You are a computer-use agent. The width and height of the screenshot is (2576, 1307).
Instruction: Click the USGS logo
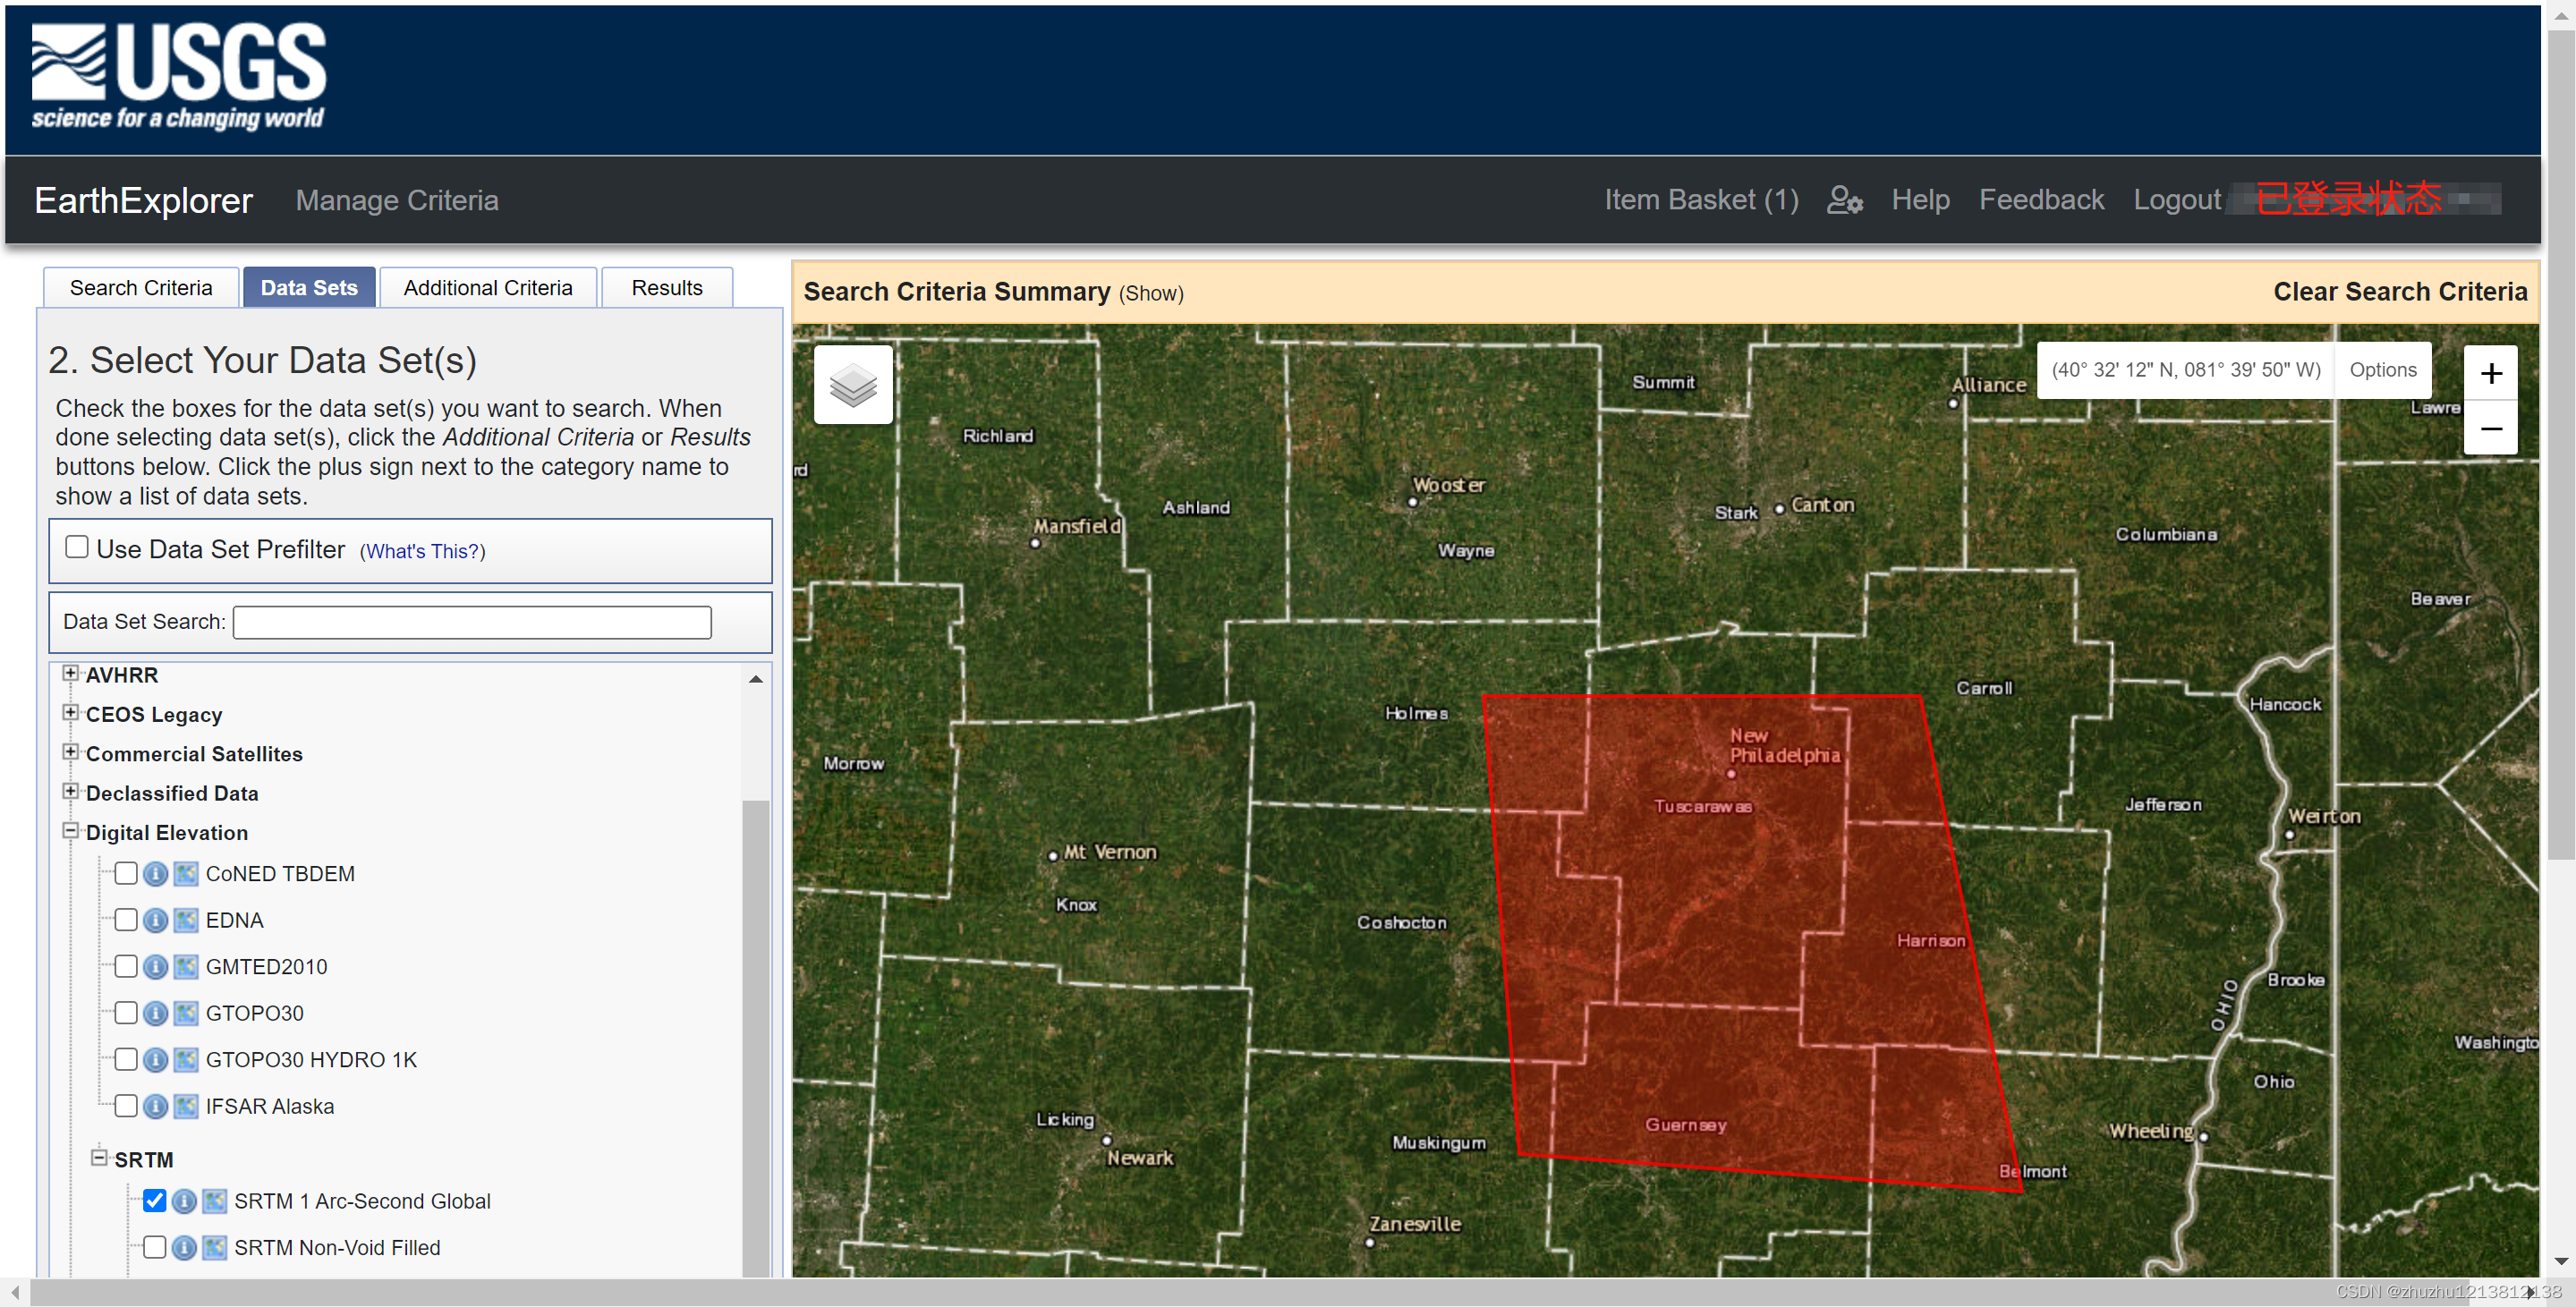point(178,77)
